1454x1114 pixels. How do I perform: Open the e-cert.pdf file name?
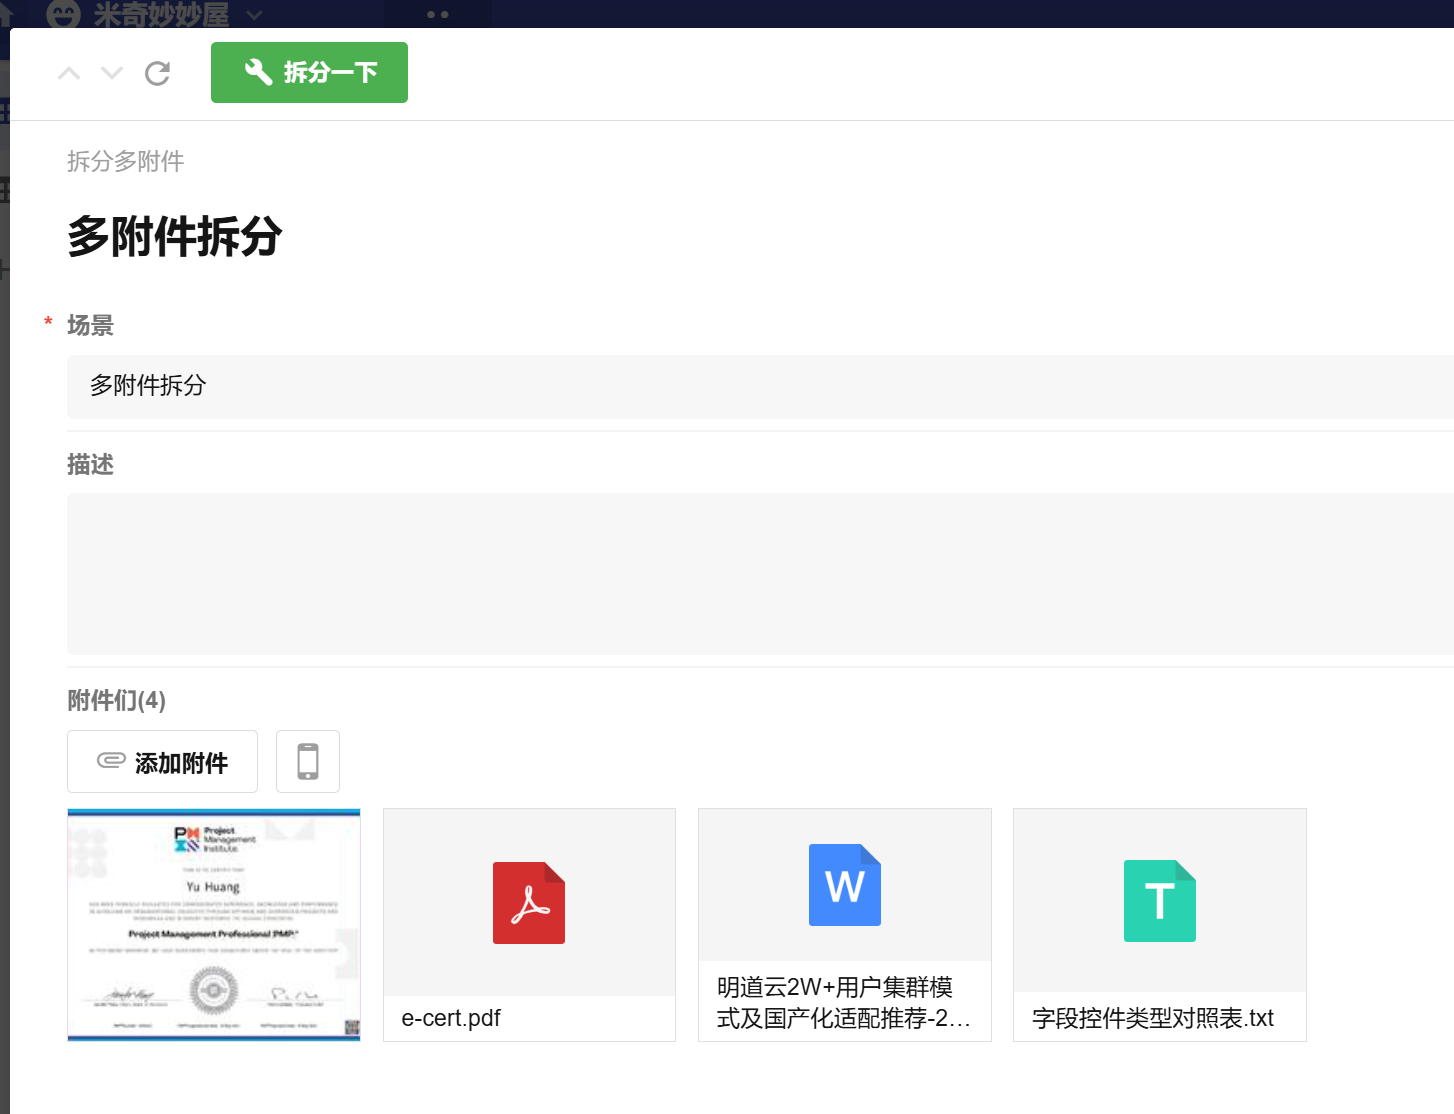click(451, 1018)
